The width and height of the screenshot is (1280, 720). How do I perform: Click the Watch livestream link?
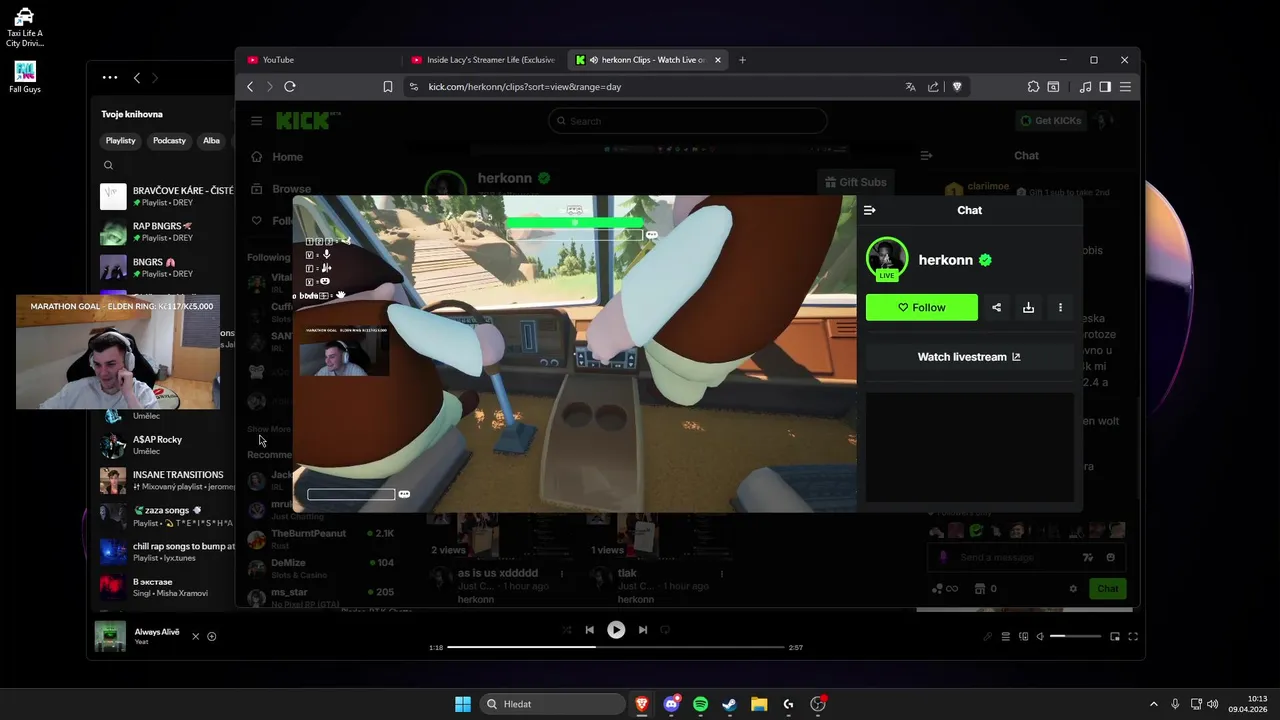(969, 357)
